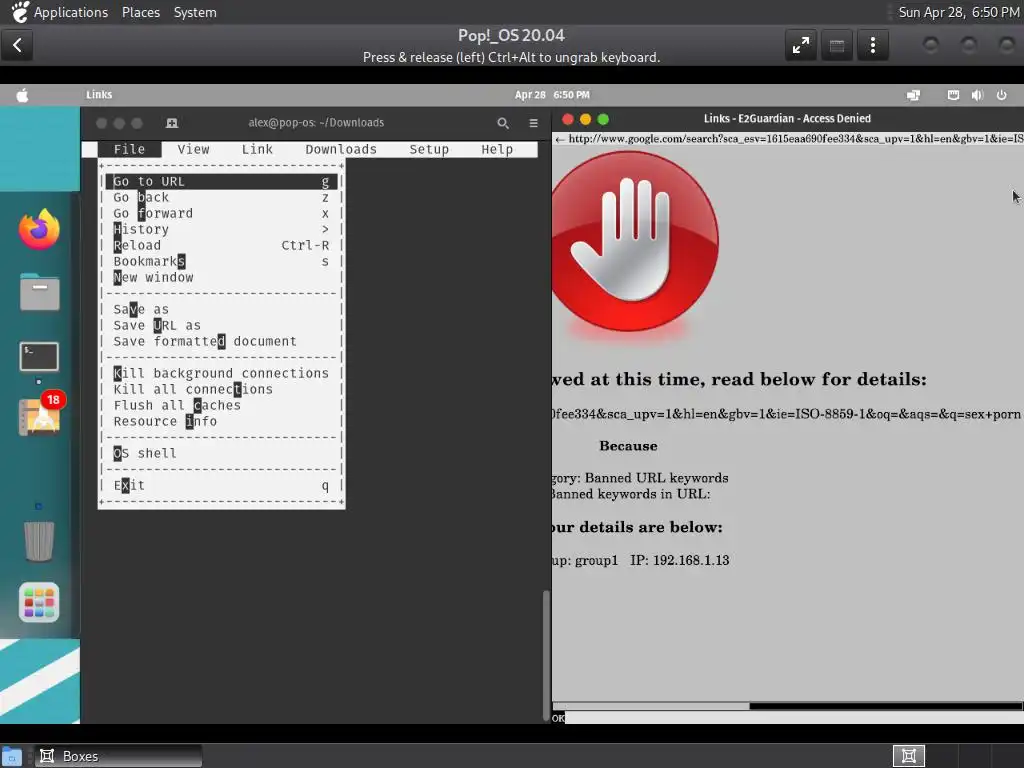Click the GNOME foot logo in the top panel

(x=20, y=12)
